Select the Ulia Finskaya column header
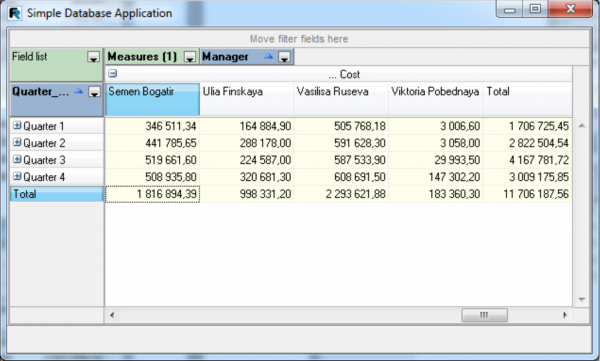The height and width of the screenshot is (361, 600). (x=247, y=99)
